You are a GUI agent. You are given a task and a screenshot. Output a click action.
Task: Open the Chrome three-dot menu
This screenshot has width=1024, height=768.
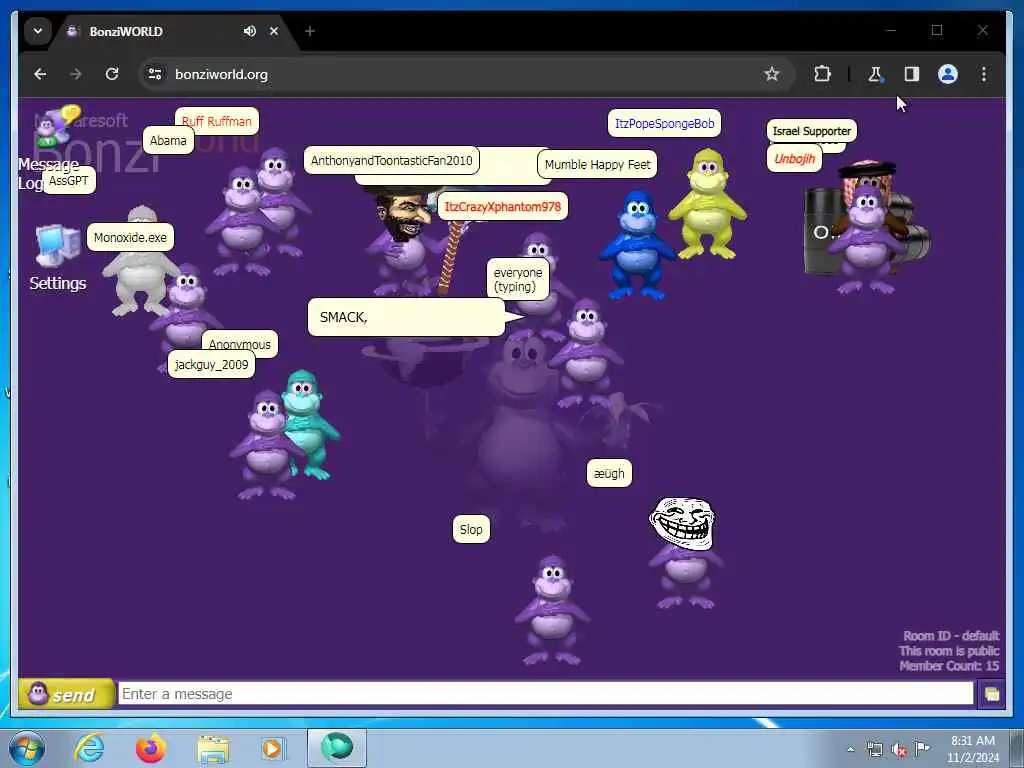click(x=984, y=74)
